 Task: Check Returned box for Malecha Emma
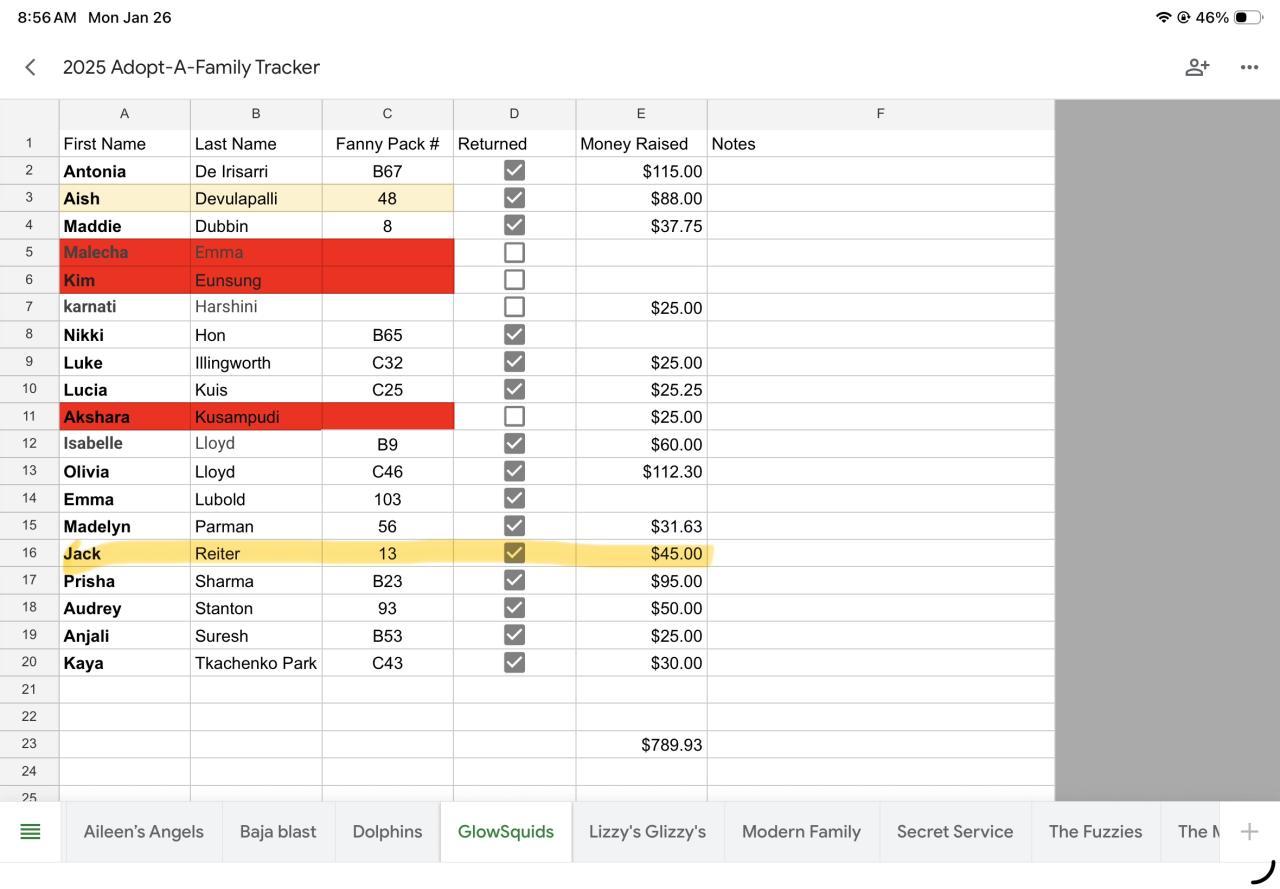[x=514, y=252]
